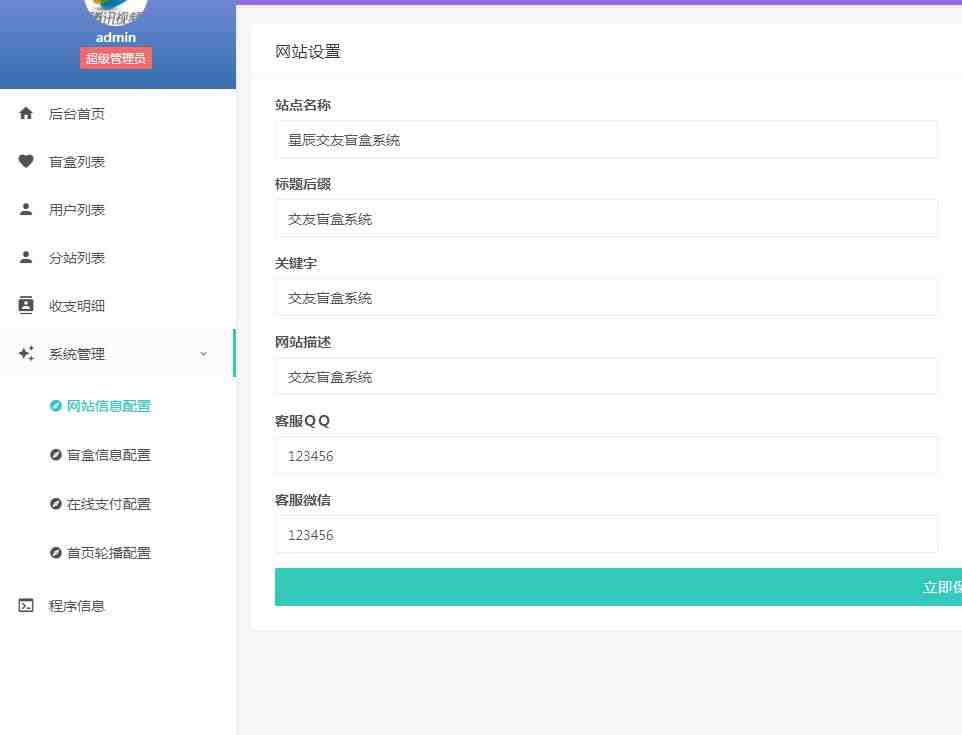Click the 超级管理员 role badge
This screenshot has width=962, height=735.
[x=115, y=57]
